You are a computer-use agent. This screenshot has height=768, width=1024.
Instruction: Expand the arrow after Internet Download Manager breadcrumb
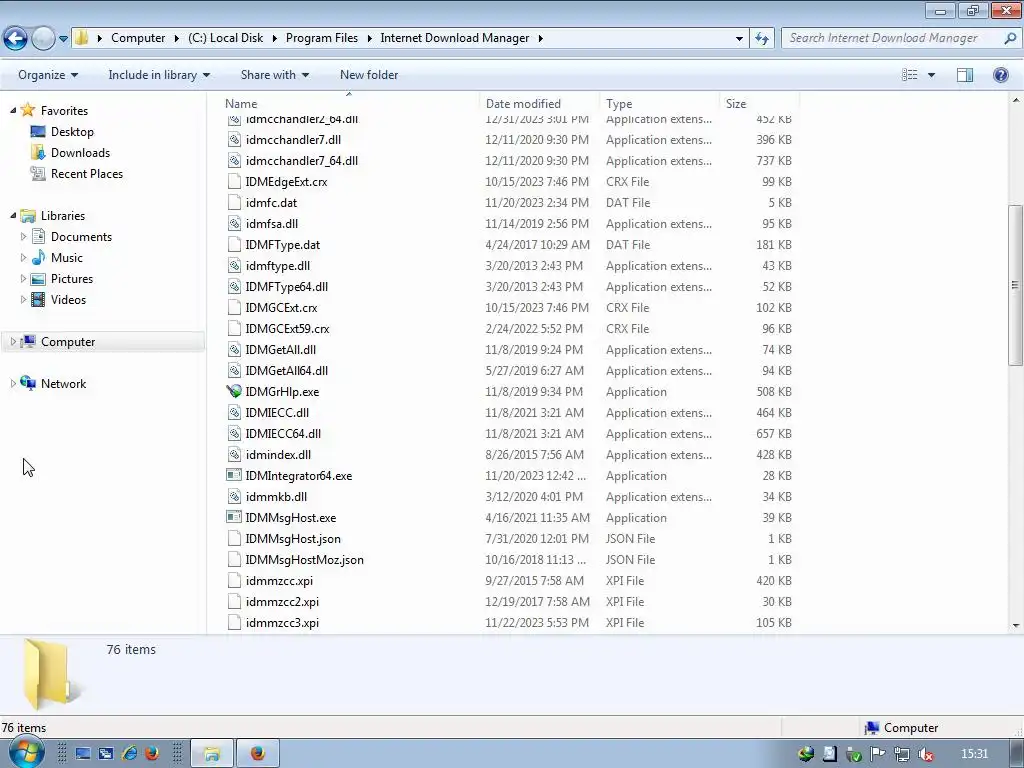540,39
